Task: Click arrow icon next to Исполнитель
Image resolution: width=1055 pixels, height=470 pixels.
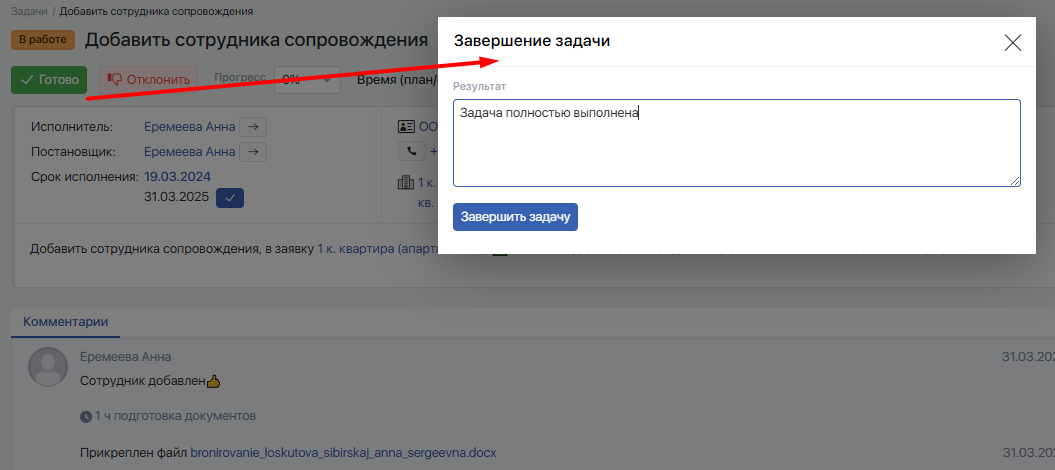Action: point(255,127)
